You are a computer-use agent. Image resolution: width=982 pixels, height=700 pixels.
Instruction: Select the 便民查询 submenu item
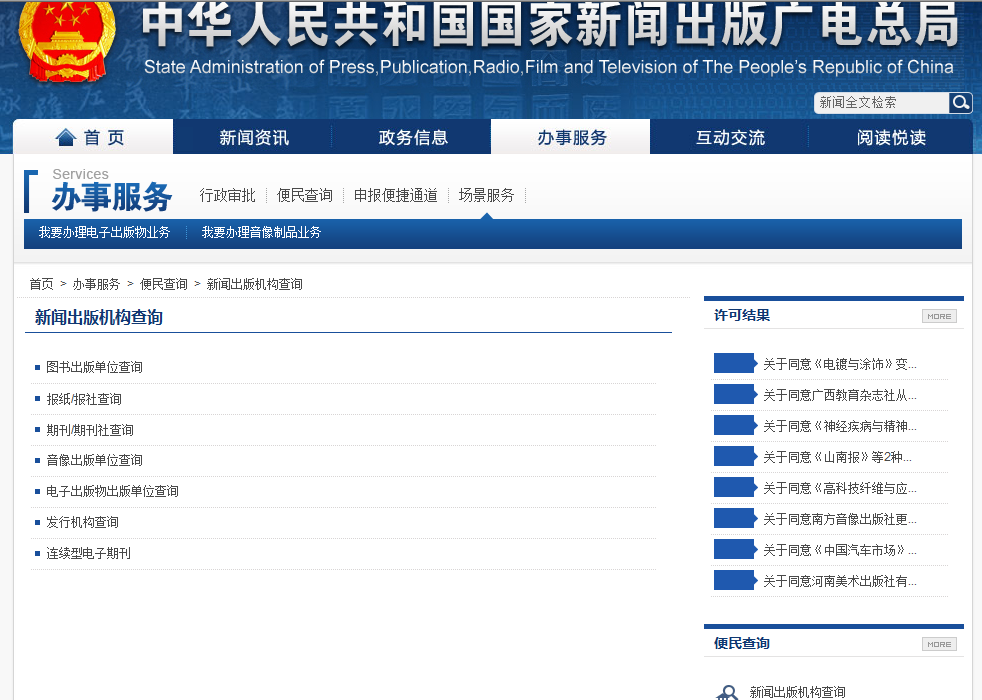[305, 195]
